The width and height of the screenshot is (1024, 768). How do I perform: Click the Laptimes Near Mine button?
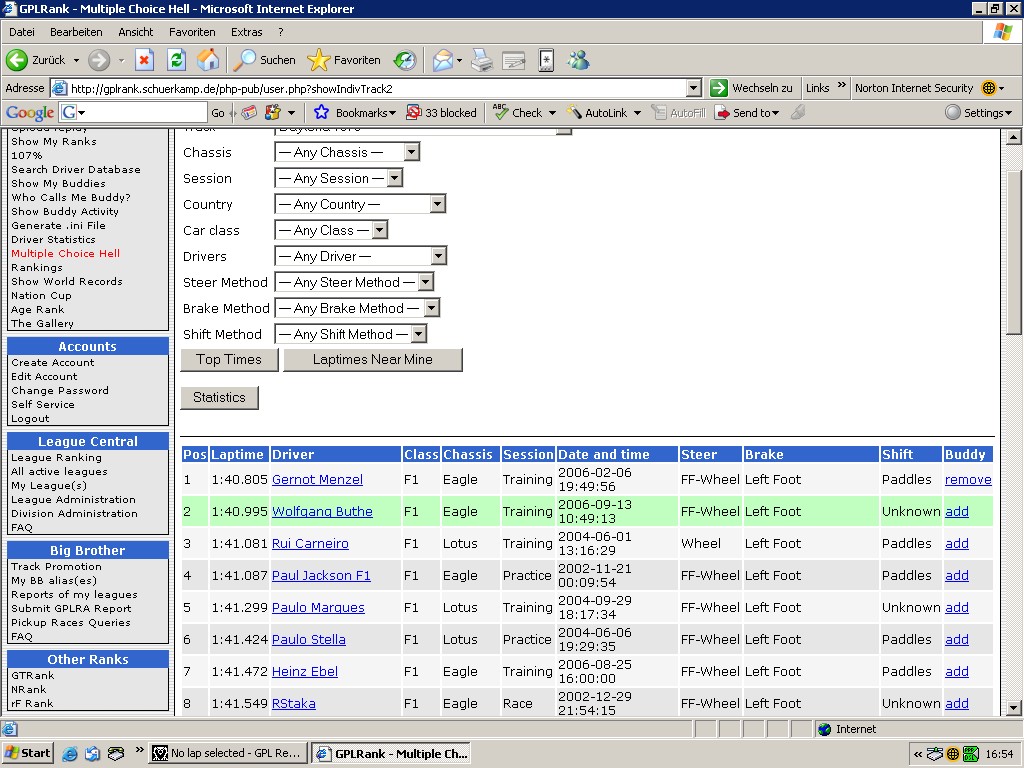372,360
